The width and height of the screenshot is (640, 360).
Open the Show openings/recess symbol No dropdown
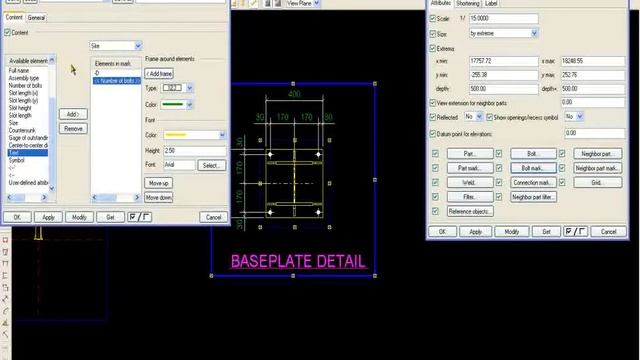(x=580, y=117)
